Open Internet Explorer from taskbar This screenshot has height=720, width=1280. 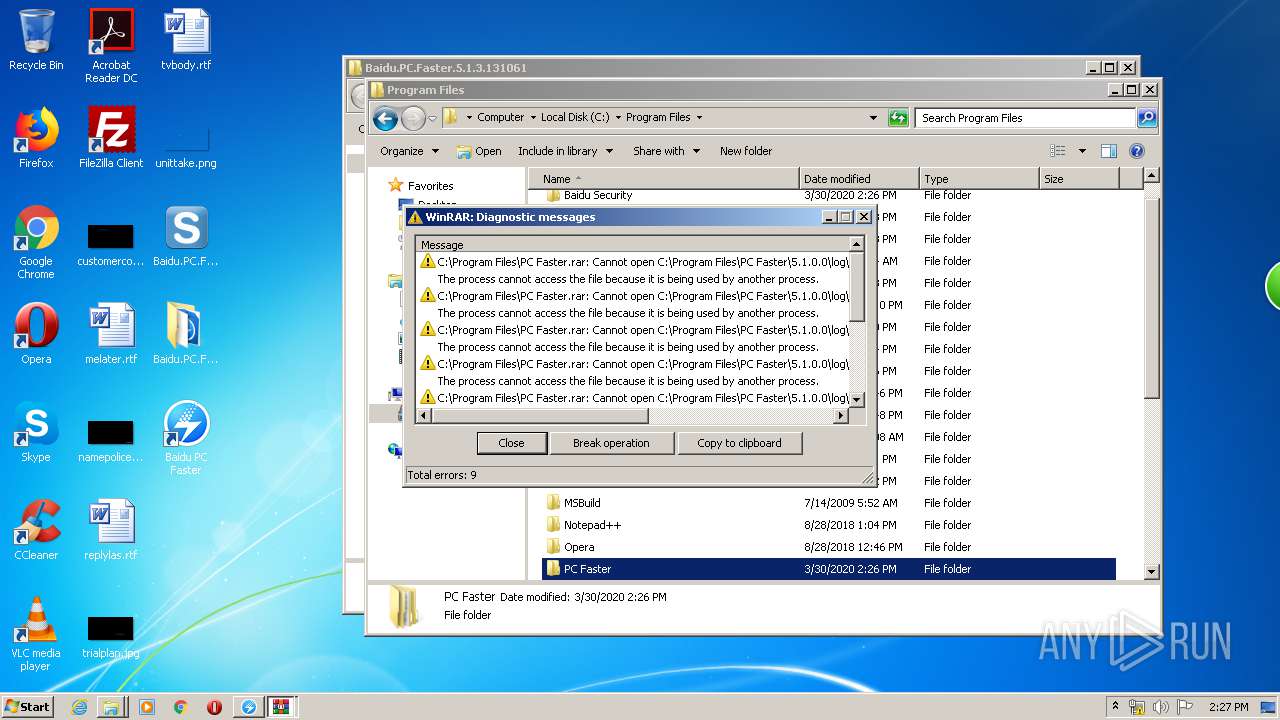[x=79, y=707]
